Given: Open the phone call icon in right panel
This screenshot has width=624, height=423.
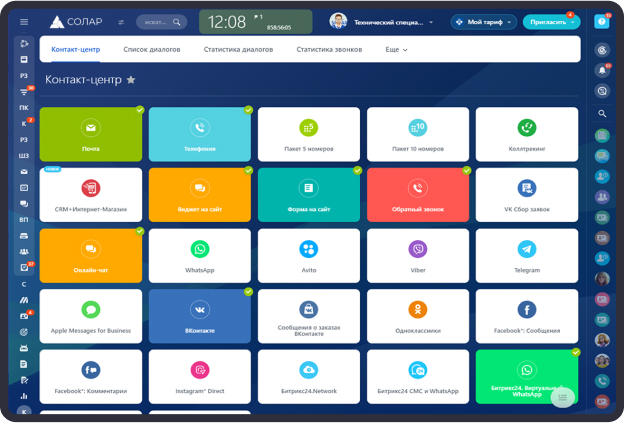Looking at the screenshot, I should (602, 381).
